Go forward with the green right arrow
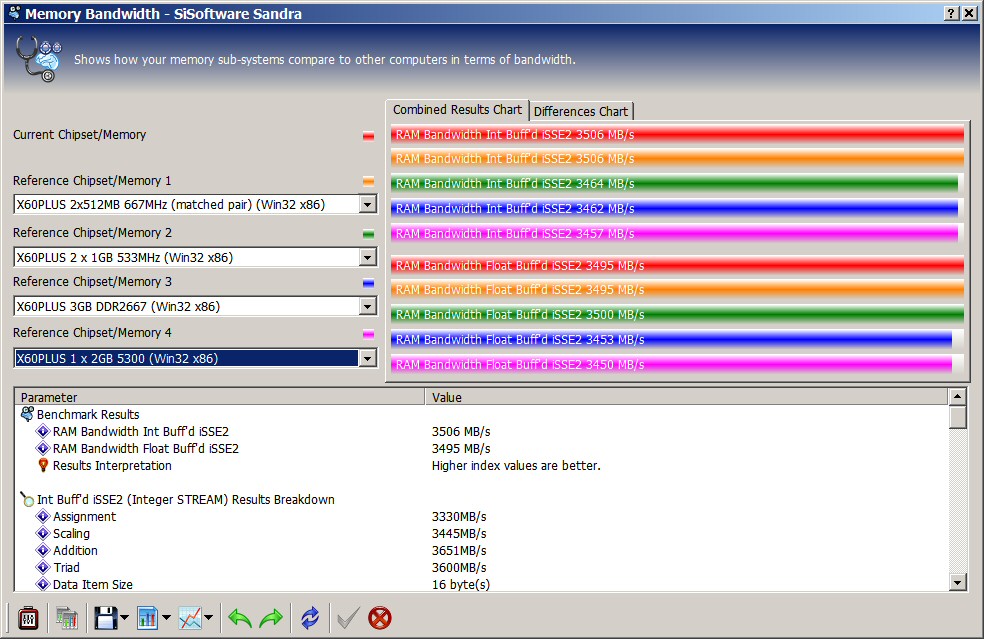Image resolution: width=984 pixels, height=639 pixels. 271,618
